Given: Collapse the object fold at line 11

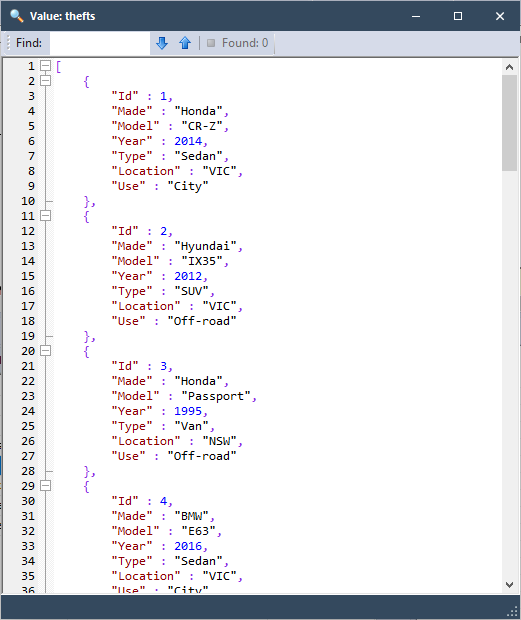Looking at the screenshot, I should pyautogui.click(x=46, y=216).
